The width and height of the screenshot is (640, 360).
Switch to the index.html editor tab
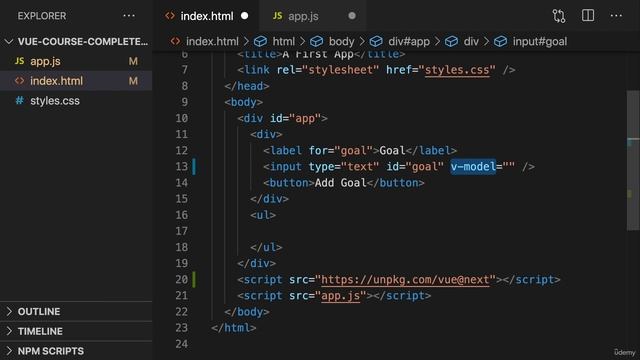pos(207,16)
